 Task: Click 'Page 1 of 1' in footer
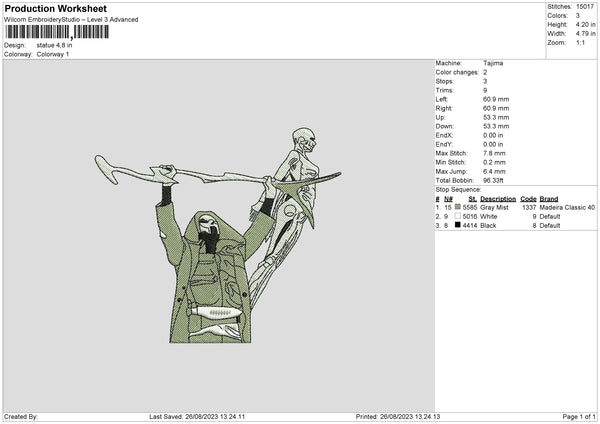[579, 417]
